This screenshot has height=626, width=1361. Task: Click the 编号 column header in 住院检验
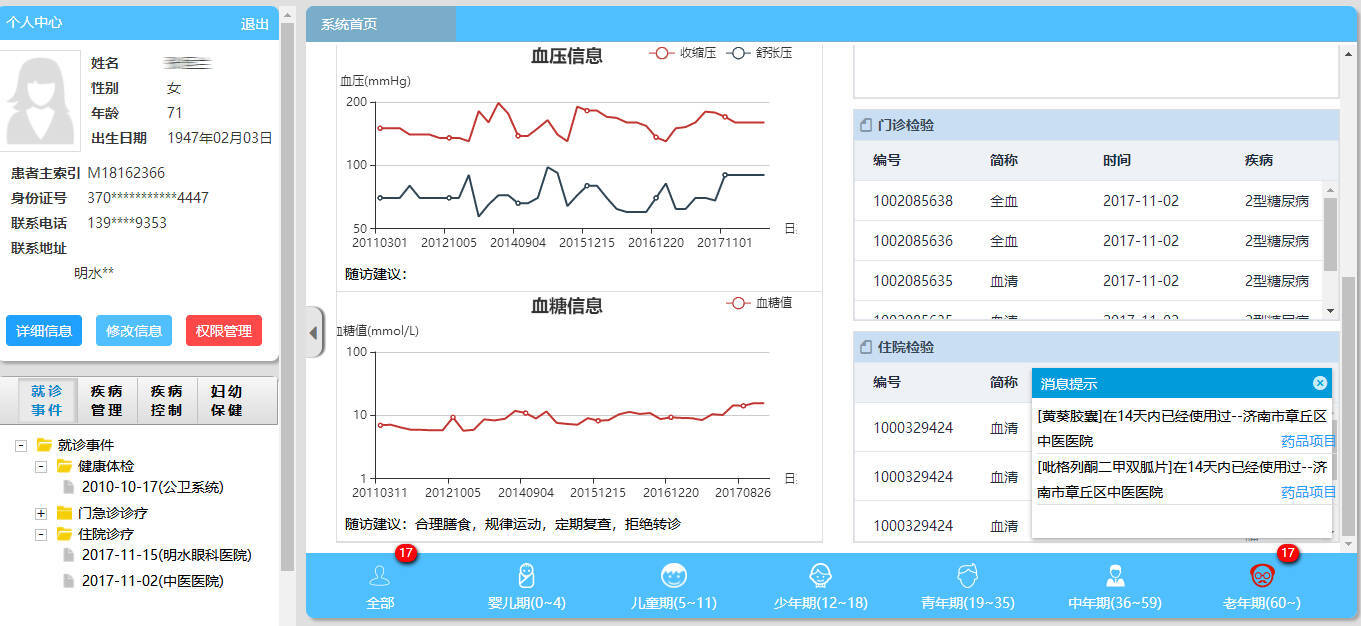click(x=887, y=382)
